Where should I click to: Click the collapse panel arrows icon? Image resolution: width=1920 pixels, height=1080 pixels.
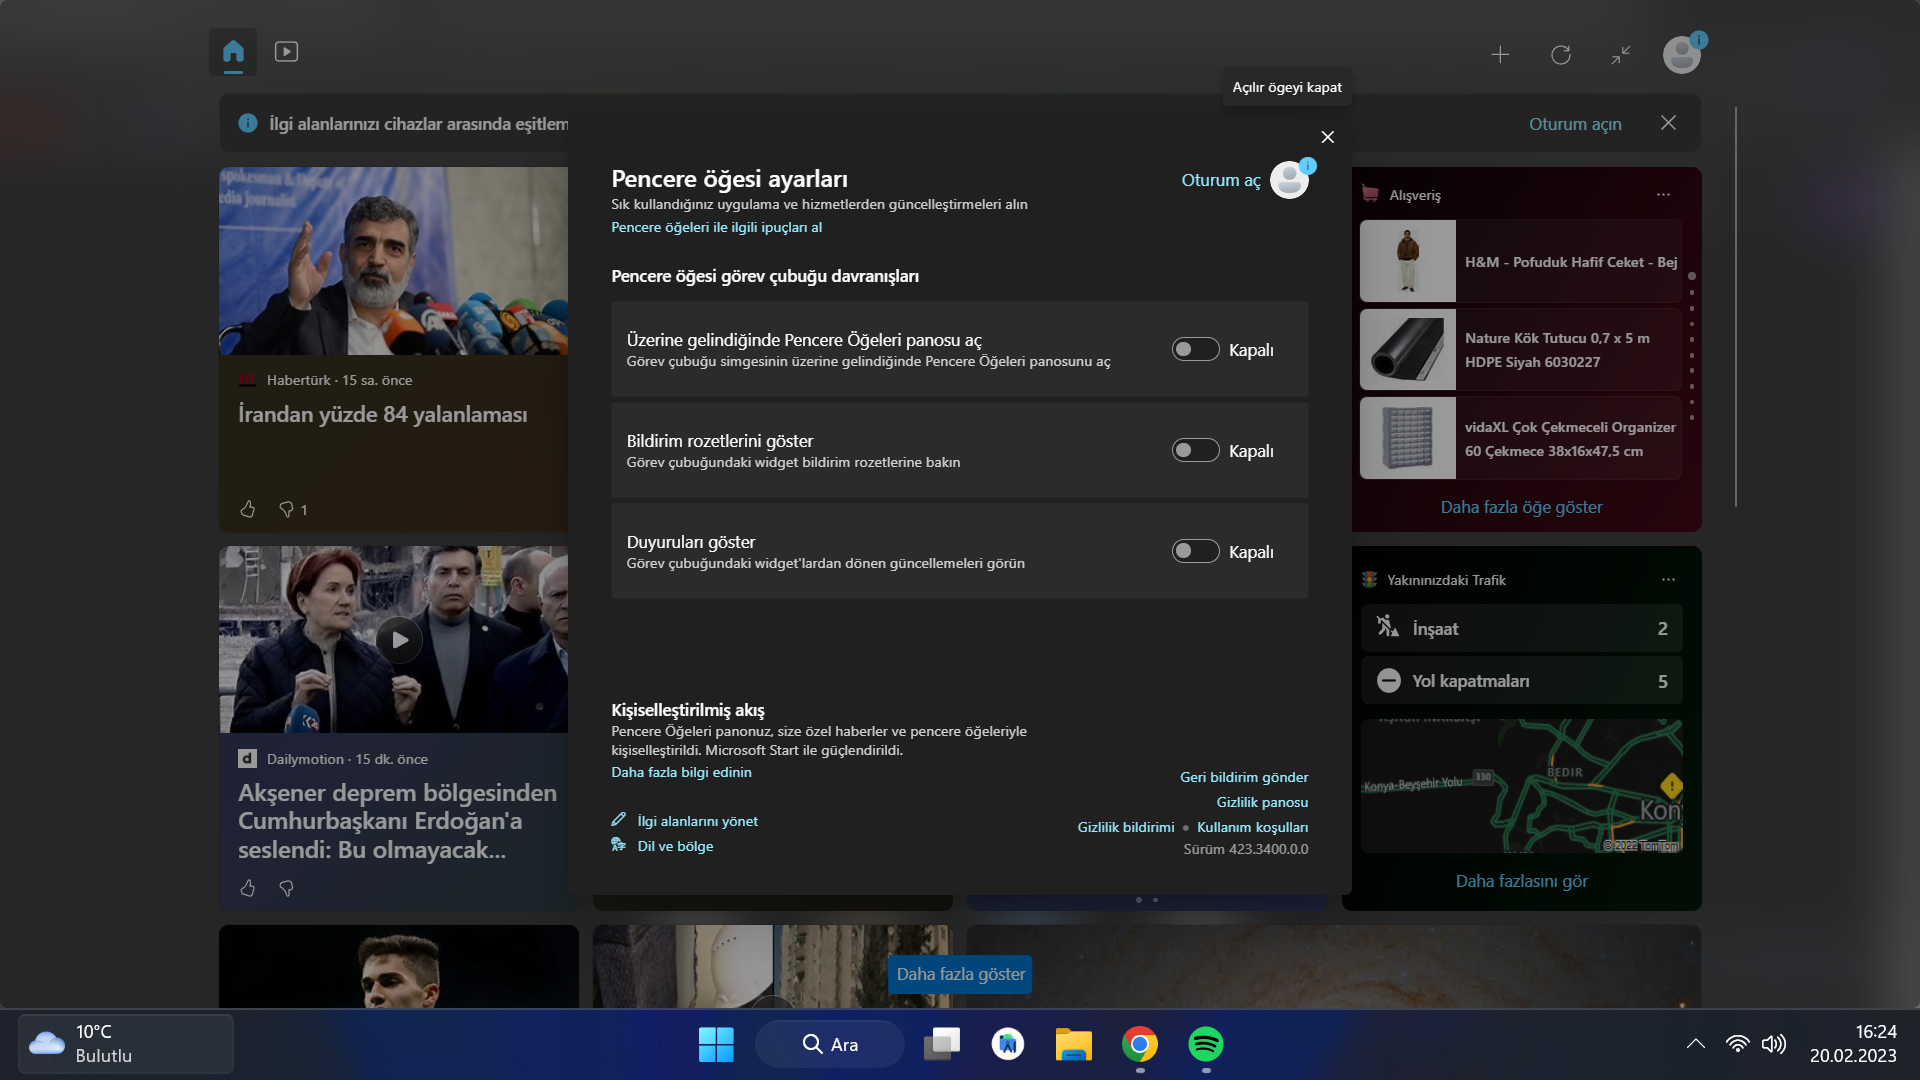coord(1621,55)
